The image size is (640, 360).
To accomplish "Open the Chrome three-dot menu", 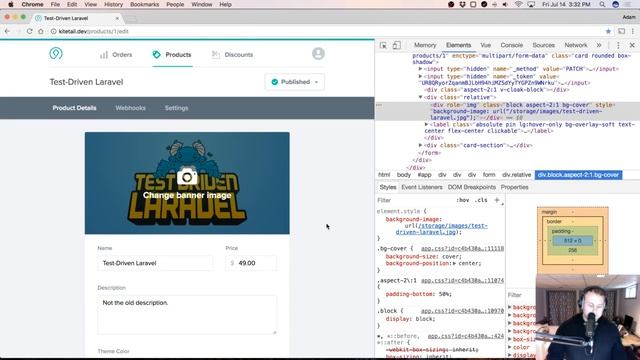I will [633, 31].
